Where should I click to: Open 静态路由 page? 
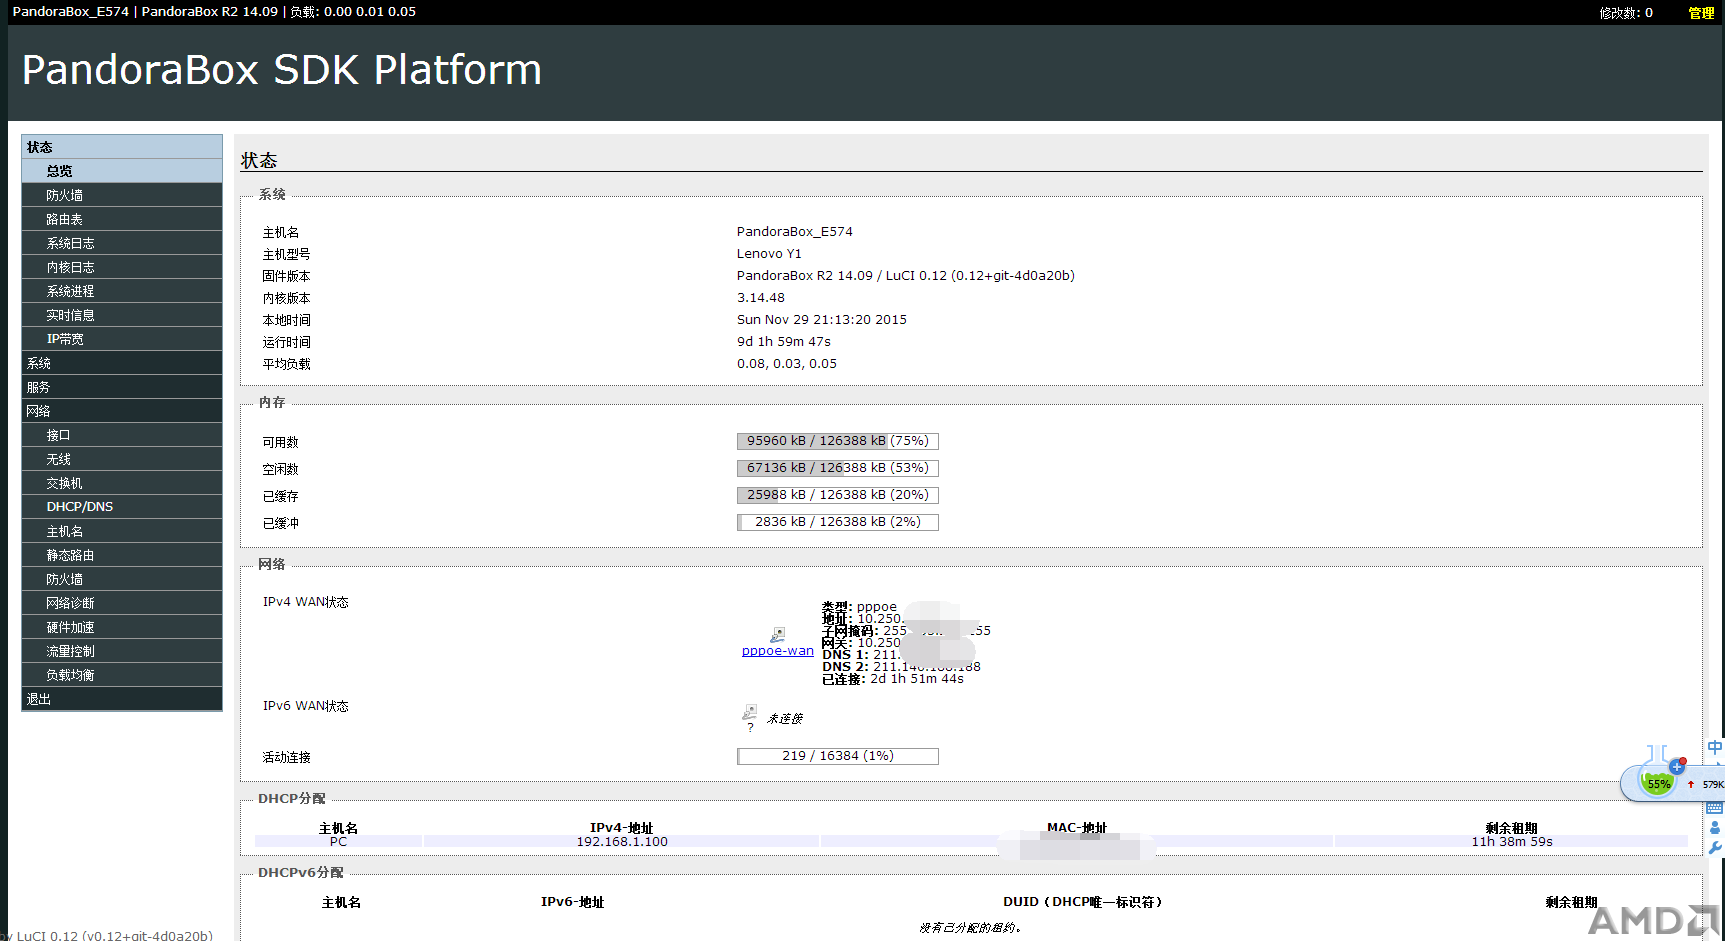pos(122,555)
